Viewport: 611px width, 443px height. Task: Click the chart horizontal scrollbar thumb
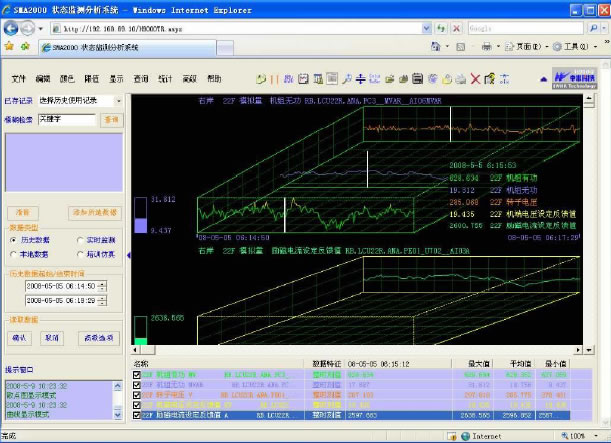tap(147, 350)
